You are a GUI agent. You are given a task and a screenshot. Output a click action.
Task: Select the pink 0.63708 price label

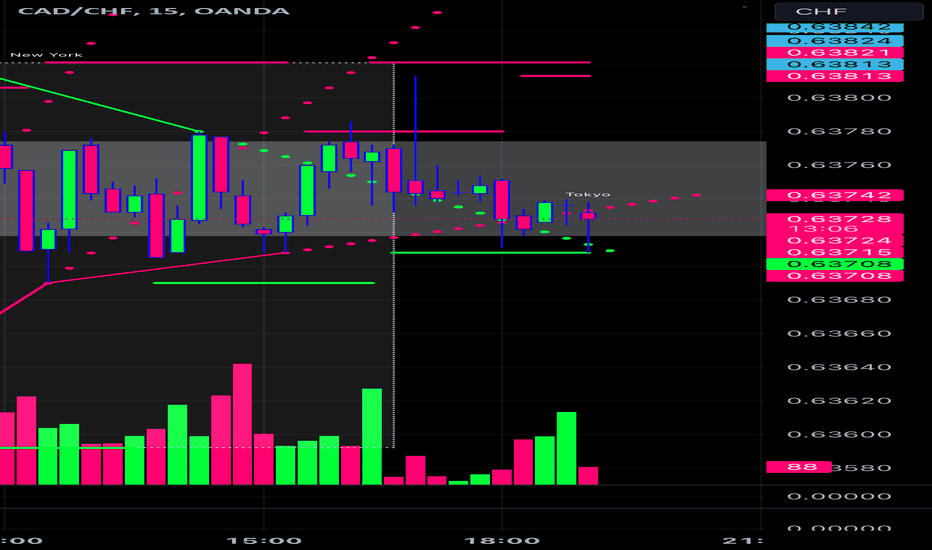(835, 276)
